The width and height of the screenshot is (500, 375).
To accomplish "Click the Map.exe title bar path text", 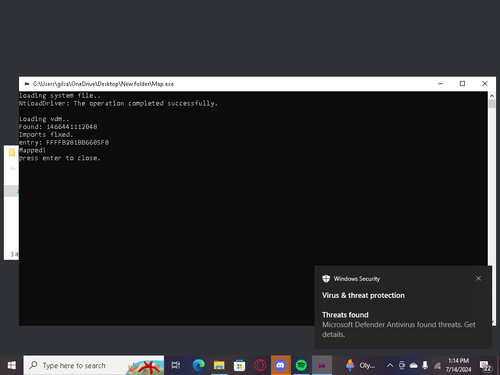I will (103, 84).
